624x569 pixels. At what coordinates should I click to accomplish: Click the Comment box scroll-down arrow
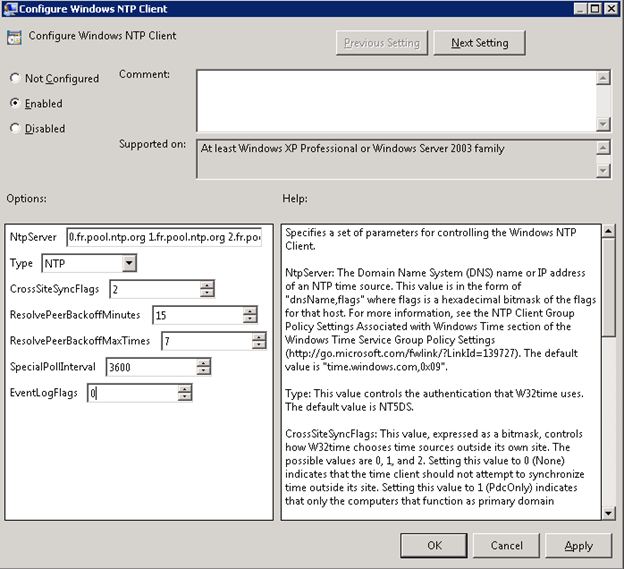point(603,124)
